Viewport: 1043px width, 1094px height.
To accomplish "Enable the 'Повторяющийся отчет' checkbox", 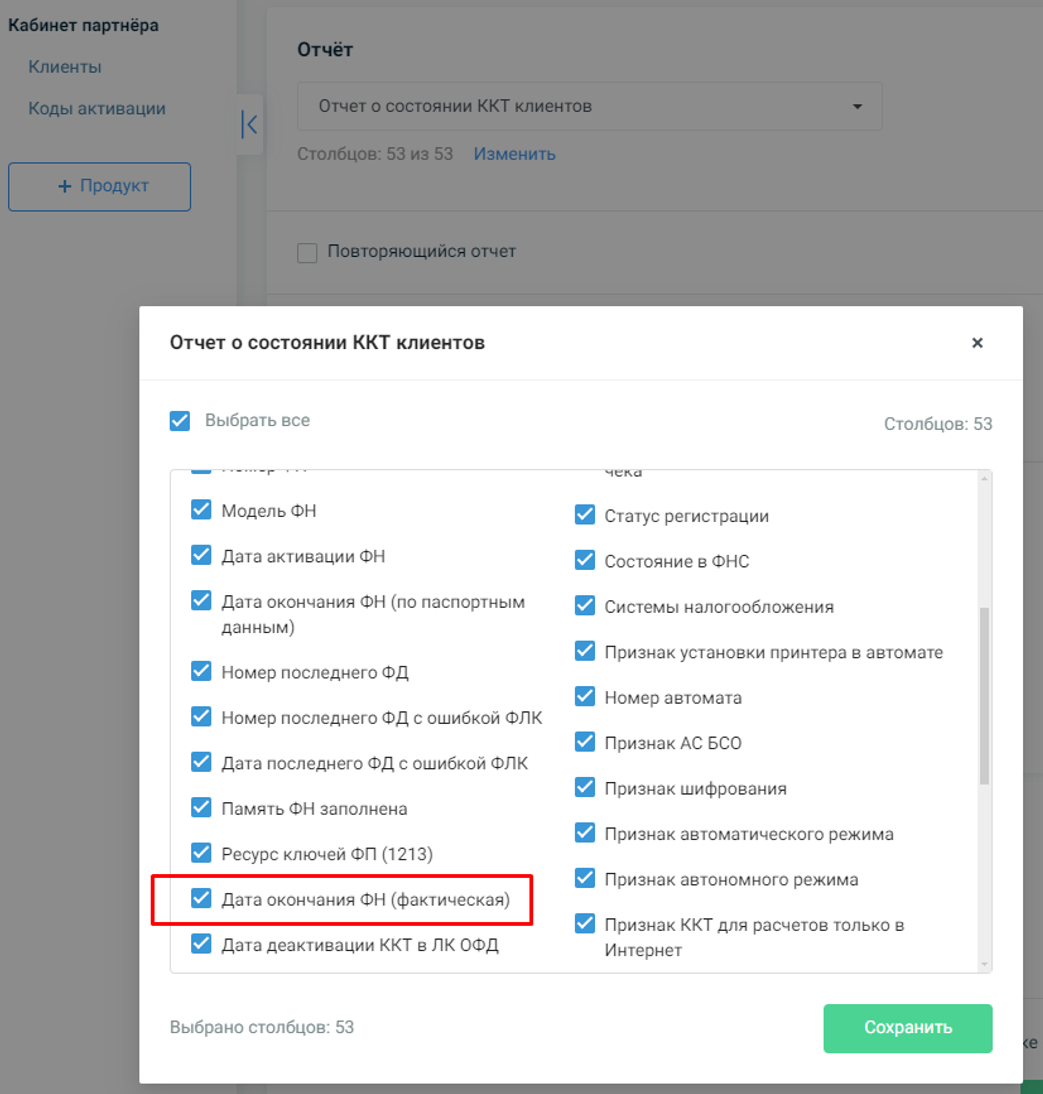I will pyautogui.click(x=307, y=252).
